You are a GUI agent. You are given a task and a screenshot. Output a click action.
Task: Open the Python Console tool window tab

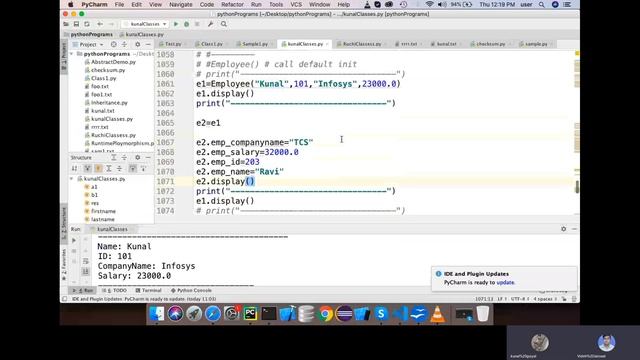(x=191, y=291)
